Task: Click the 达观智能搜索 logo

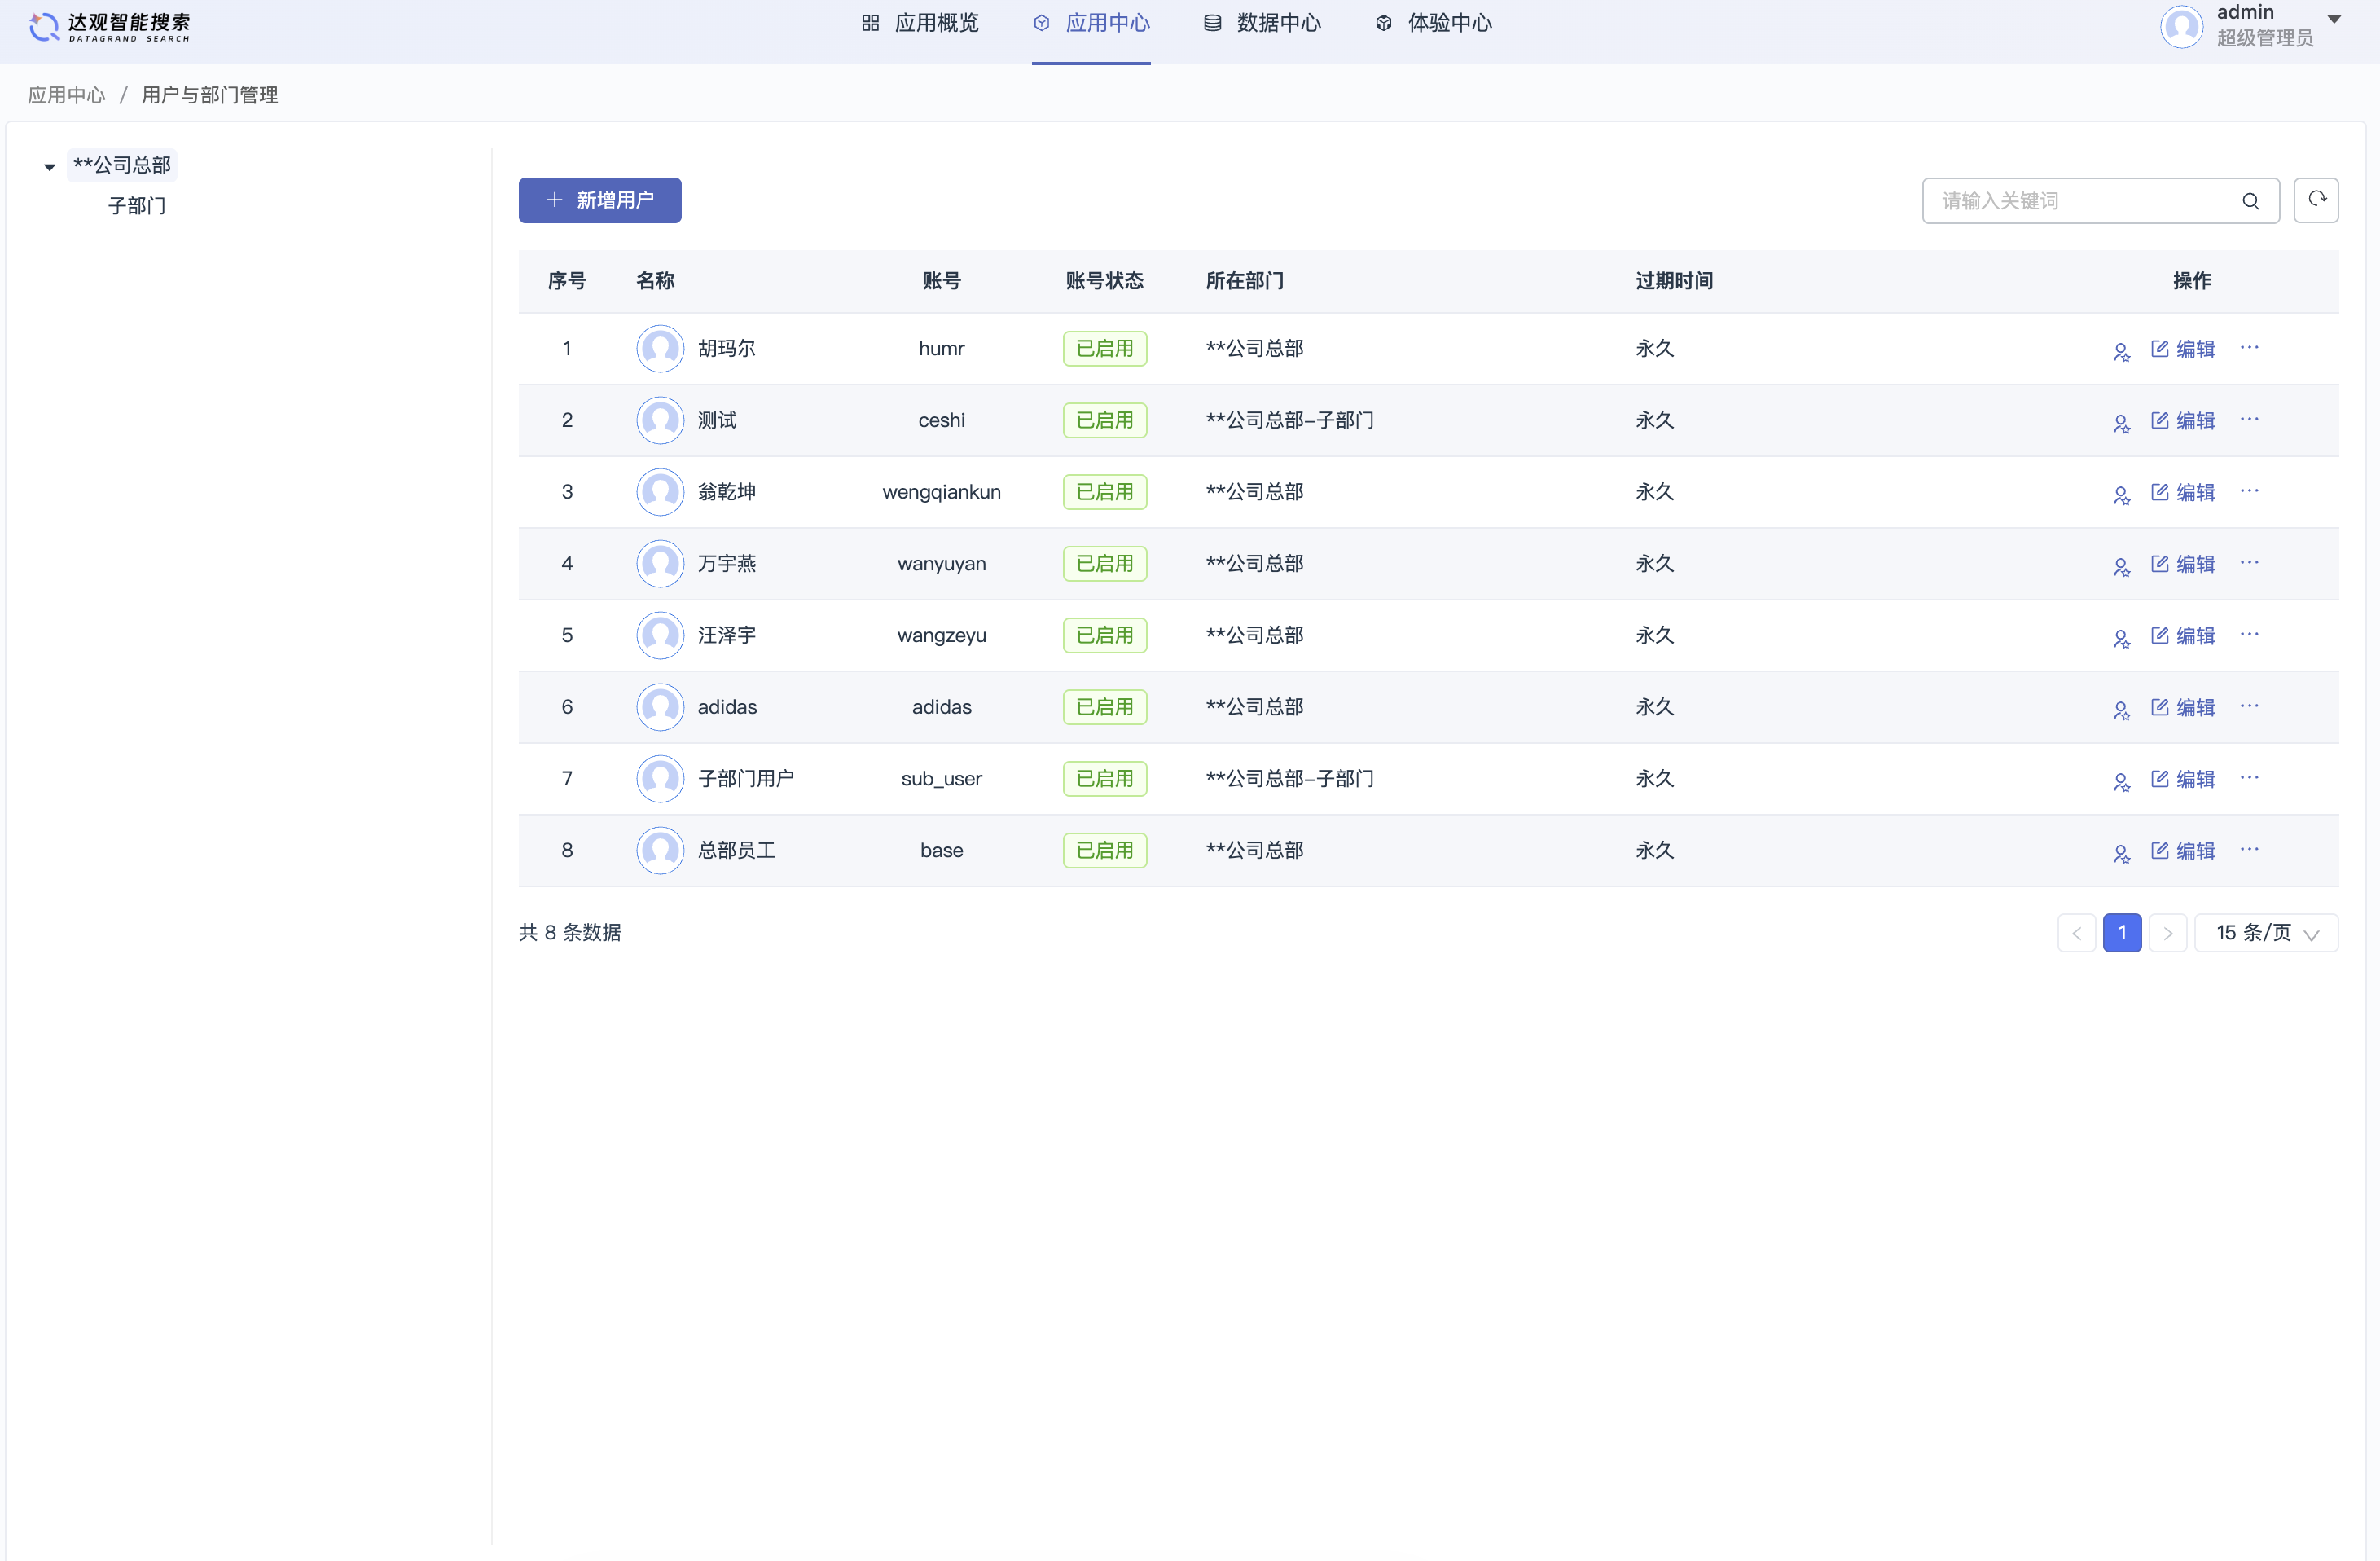Action: click(x=109, y=26)
